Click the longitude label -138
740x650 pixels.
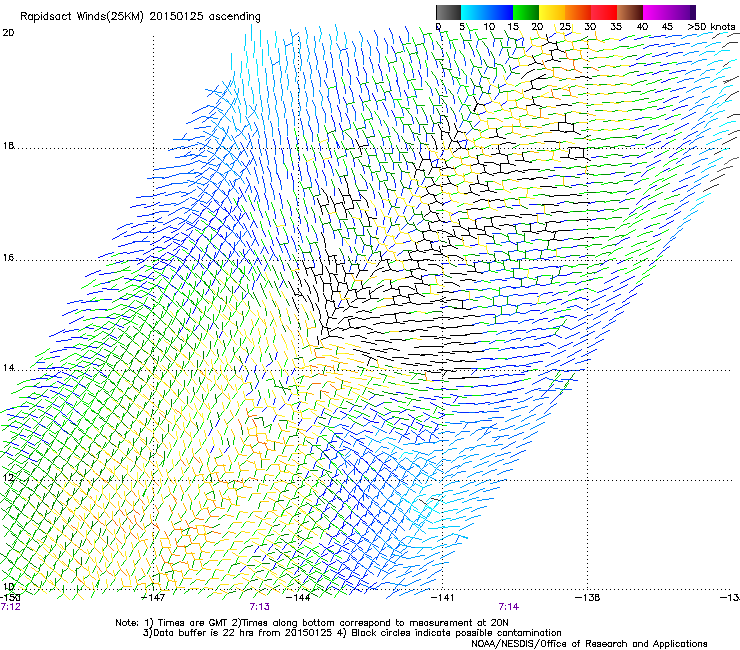[x=588, y=598]
